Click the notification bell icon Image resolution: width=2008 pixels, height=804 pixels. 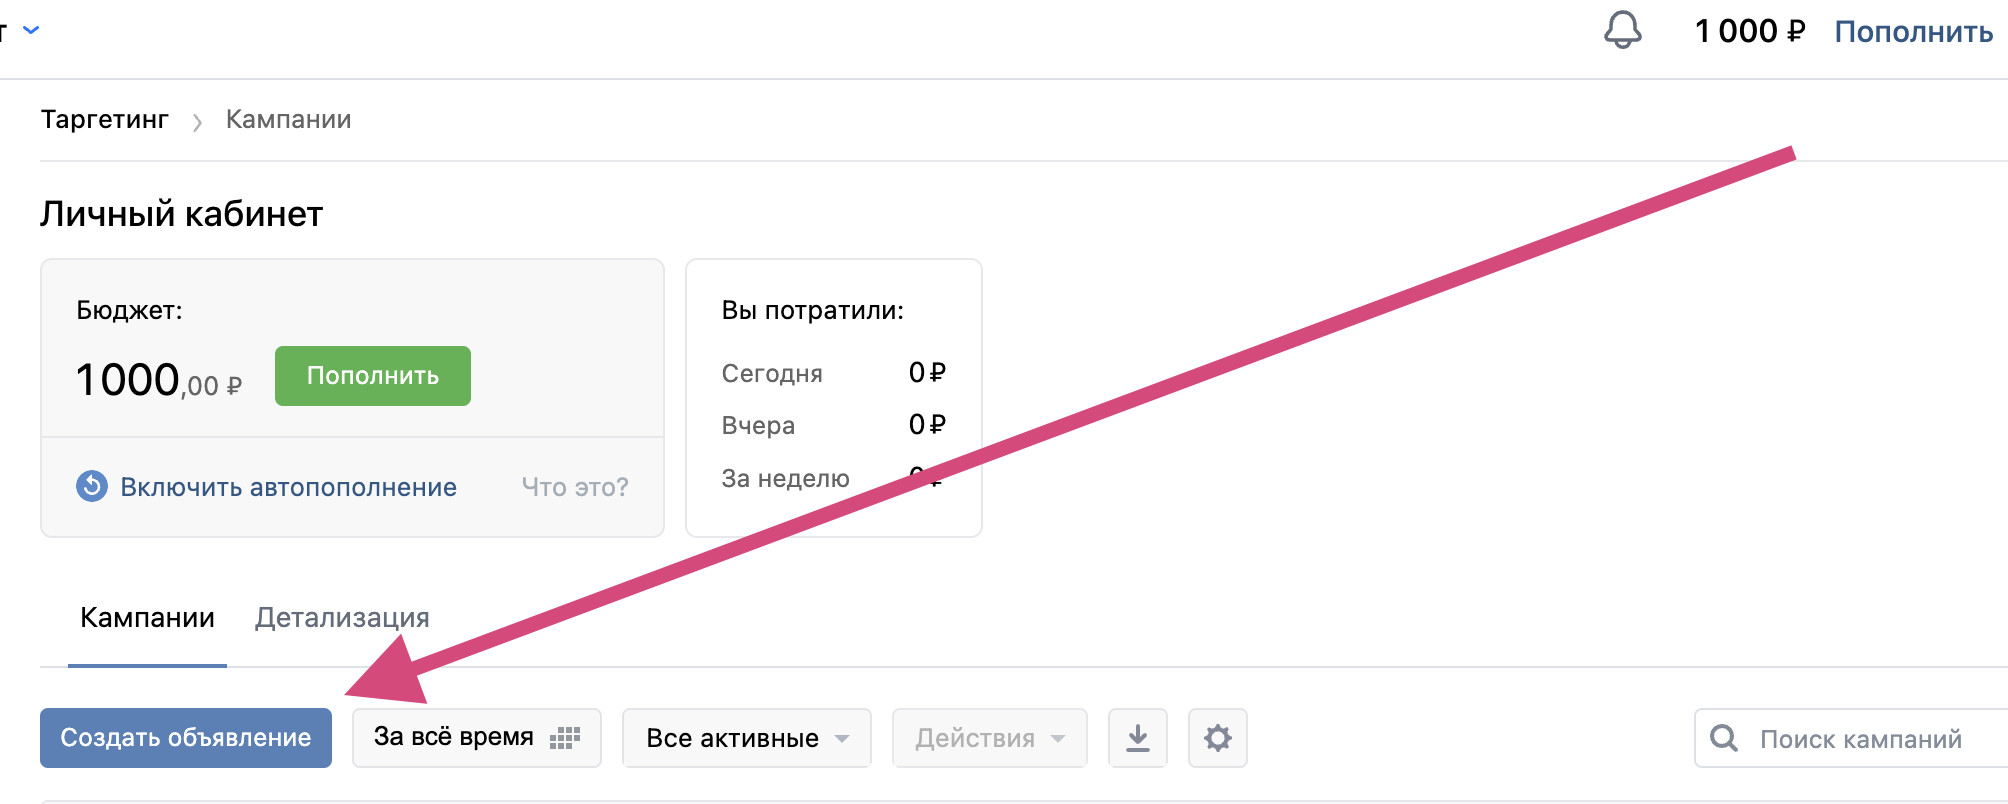tap(1622, 30)
